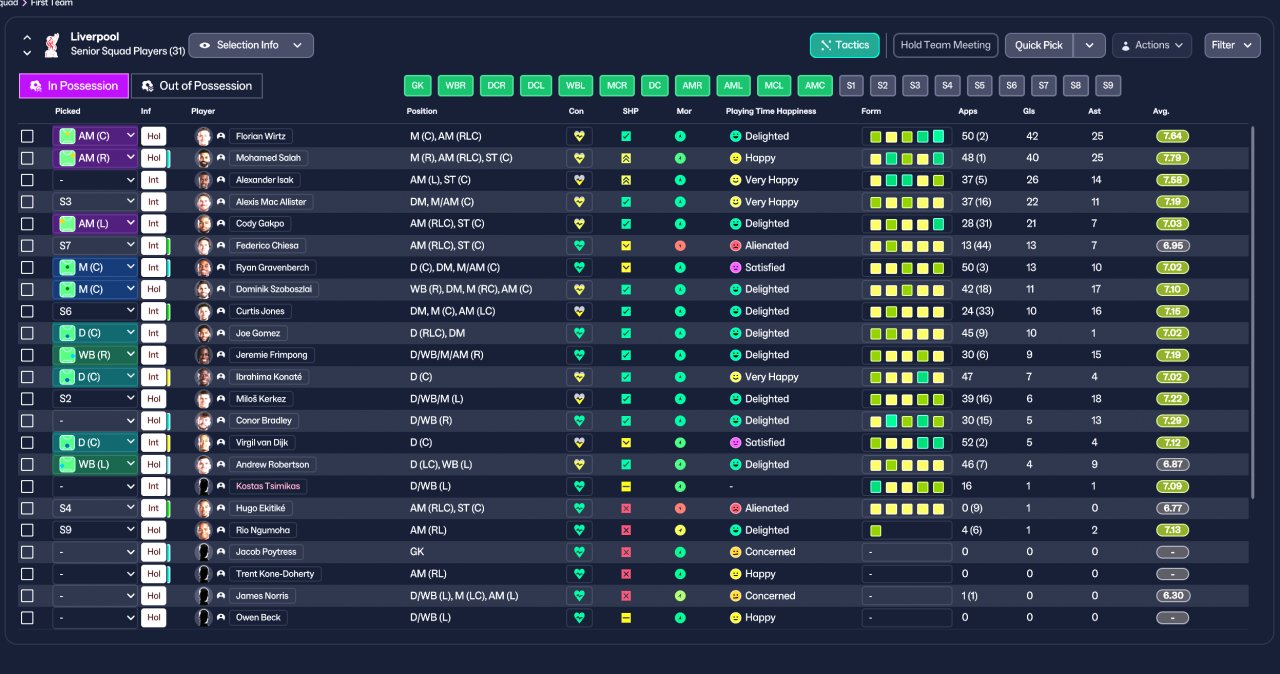Tick the checkbox for Florian Wirtz

click(x=27, y=136)
